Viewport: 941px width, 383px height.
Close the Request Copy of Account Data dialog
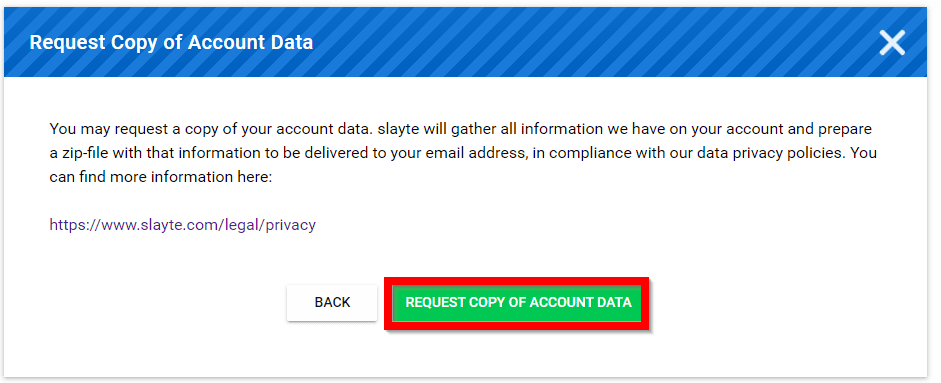892,43
